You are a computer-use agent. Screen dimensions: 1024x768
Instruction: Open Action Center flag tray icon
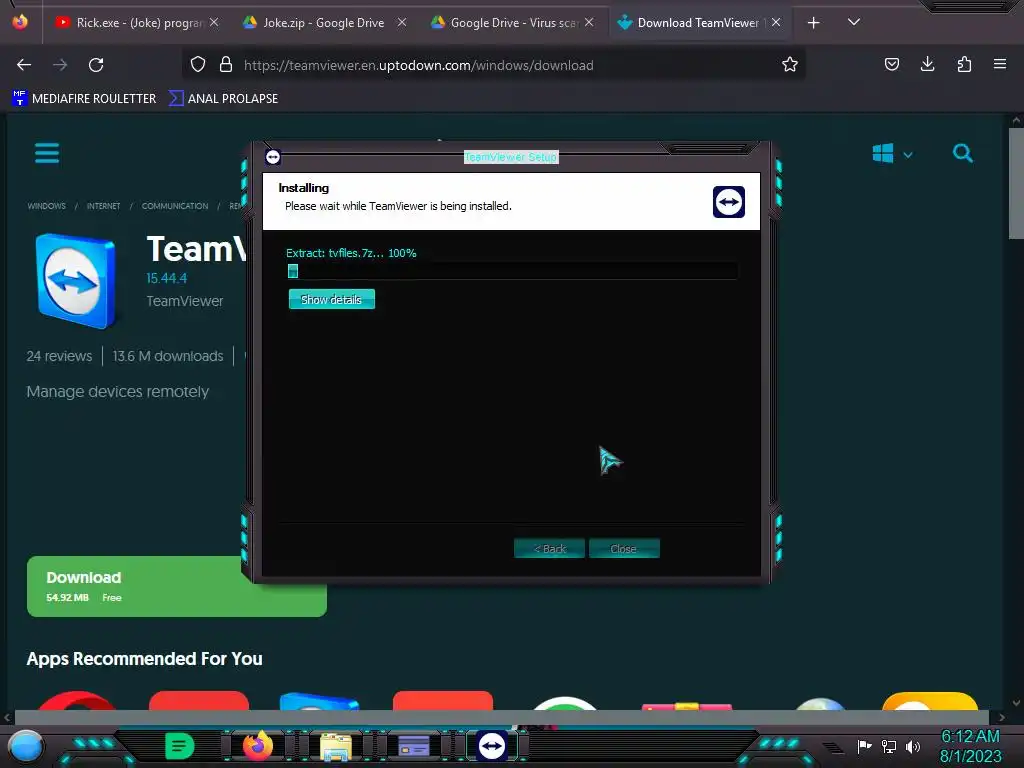(864, 746)
